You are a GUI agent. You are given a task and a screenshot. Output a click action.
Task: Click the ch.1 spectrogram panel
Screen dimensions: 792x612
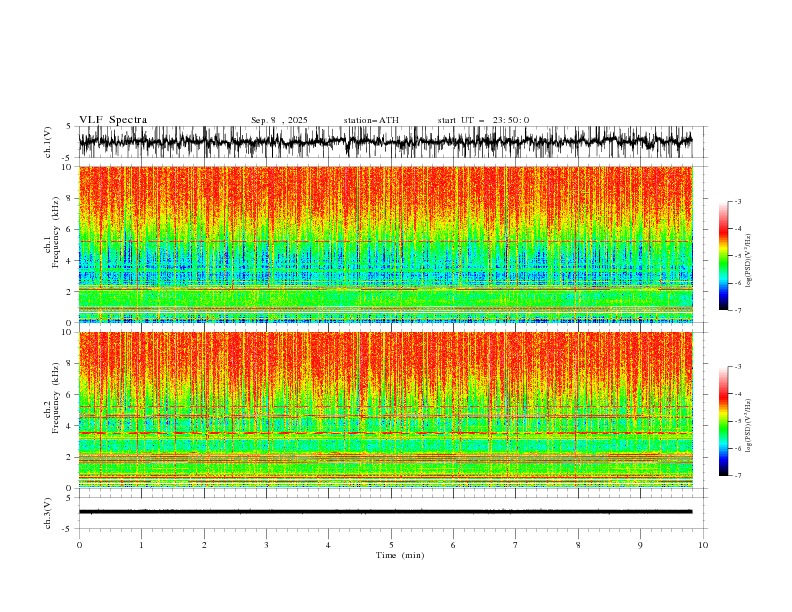pos(385,244)
